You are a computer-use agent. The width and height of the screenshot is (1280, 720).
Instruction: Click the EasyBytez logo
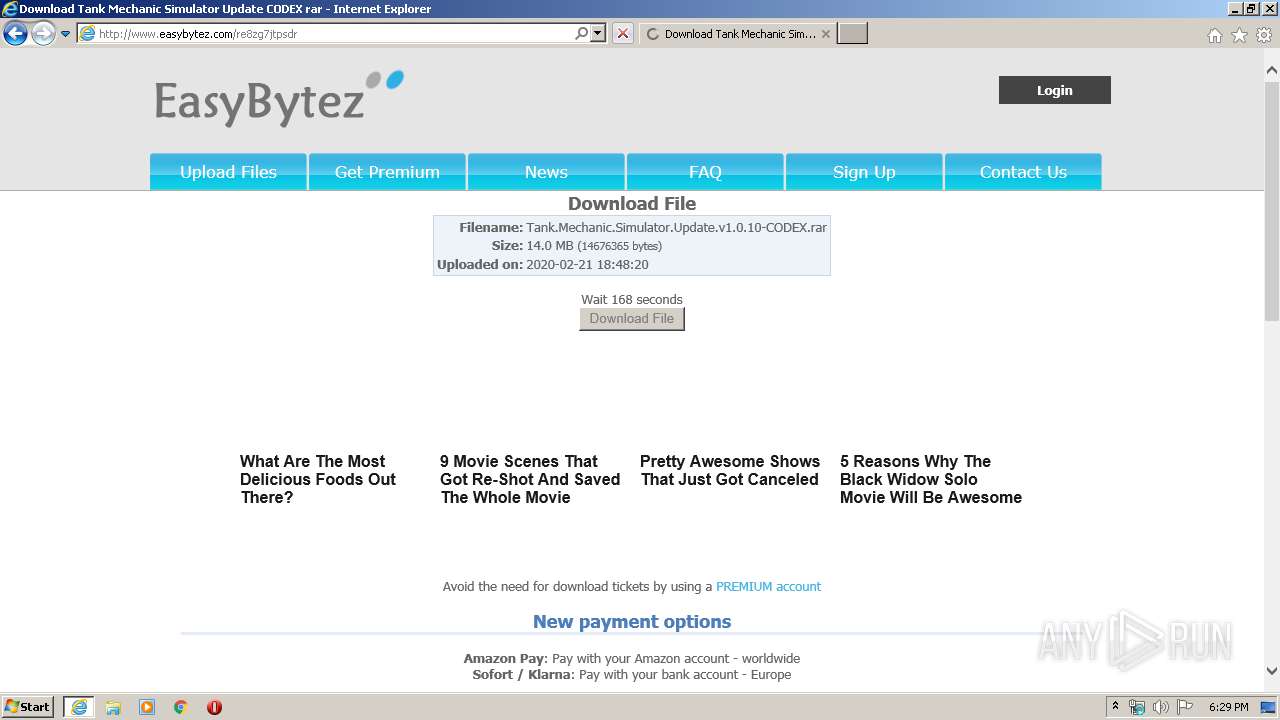point(279,99)
